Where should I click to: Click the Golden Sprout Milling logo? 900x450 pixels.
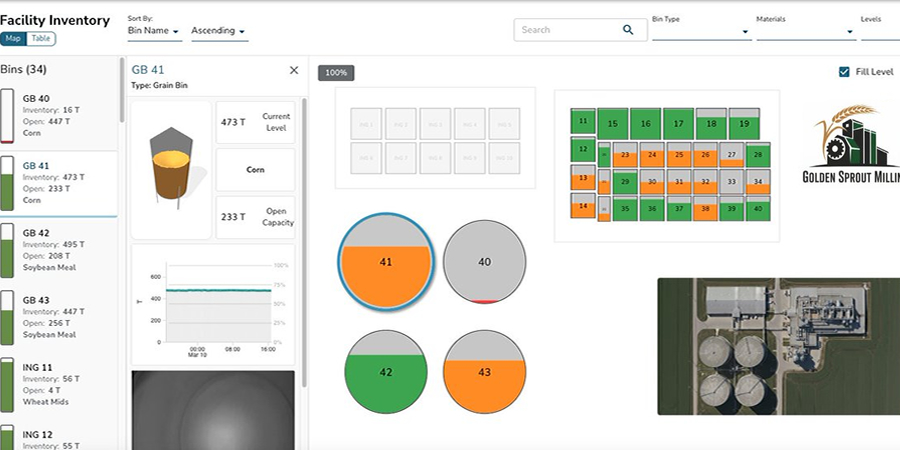848,145
